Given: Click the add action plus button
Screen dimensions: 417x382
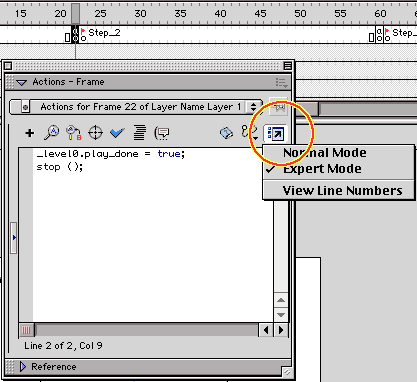Looking at the screenshot, I should pyautogui.click(x=29, y=133).
